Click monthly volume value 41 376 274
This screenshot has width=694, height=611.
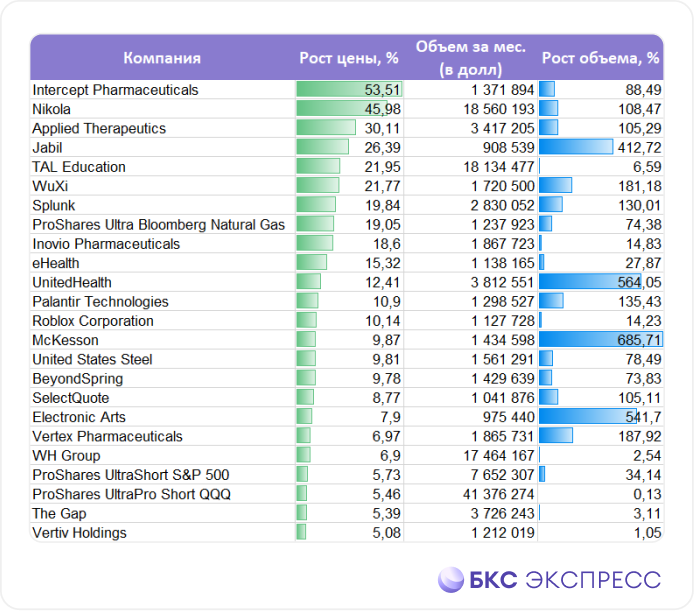(x=499, y=494)
